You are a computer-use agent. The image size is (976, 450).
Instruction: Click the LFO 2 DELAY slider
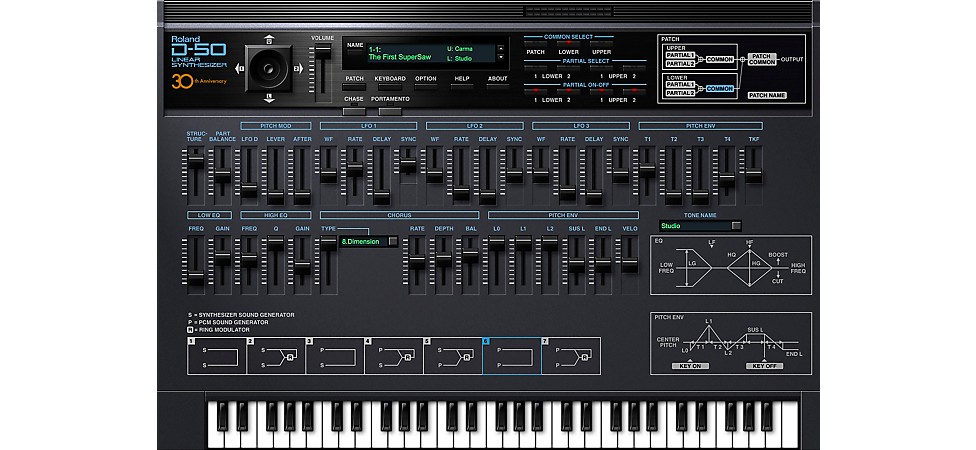[487, 197]
